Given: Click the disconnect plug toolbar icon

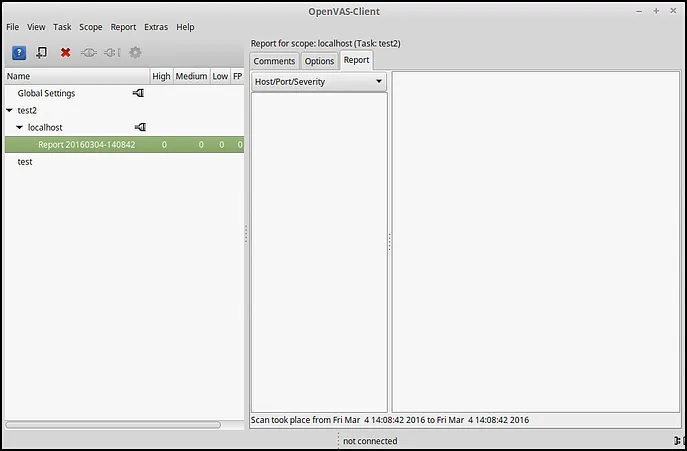Looking at the screenshot, I should [x=112, y=53].
